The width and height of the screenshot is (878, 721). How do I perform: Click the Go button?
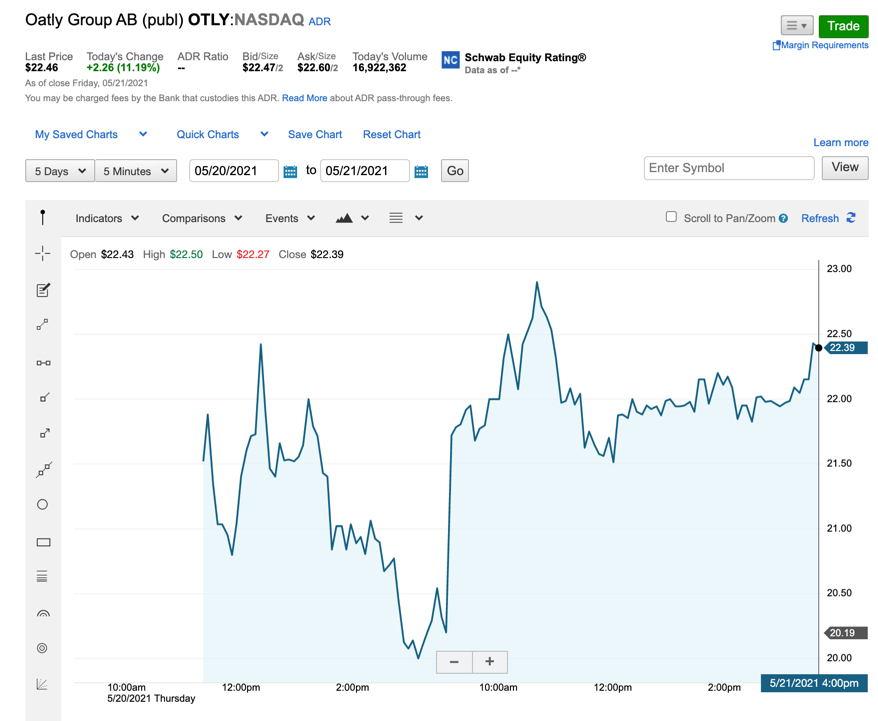(x=455, y=171)
